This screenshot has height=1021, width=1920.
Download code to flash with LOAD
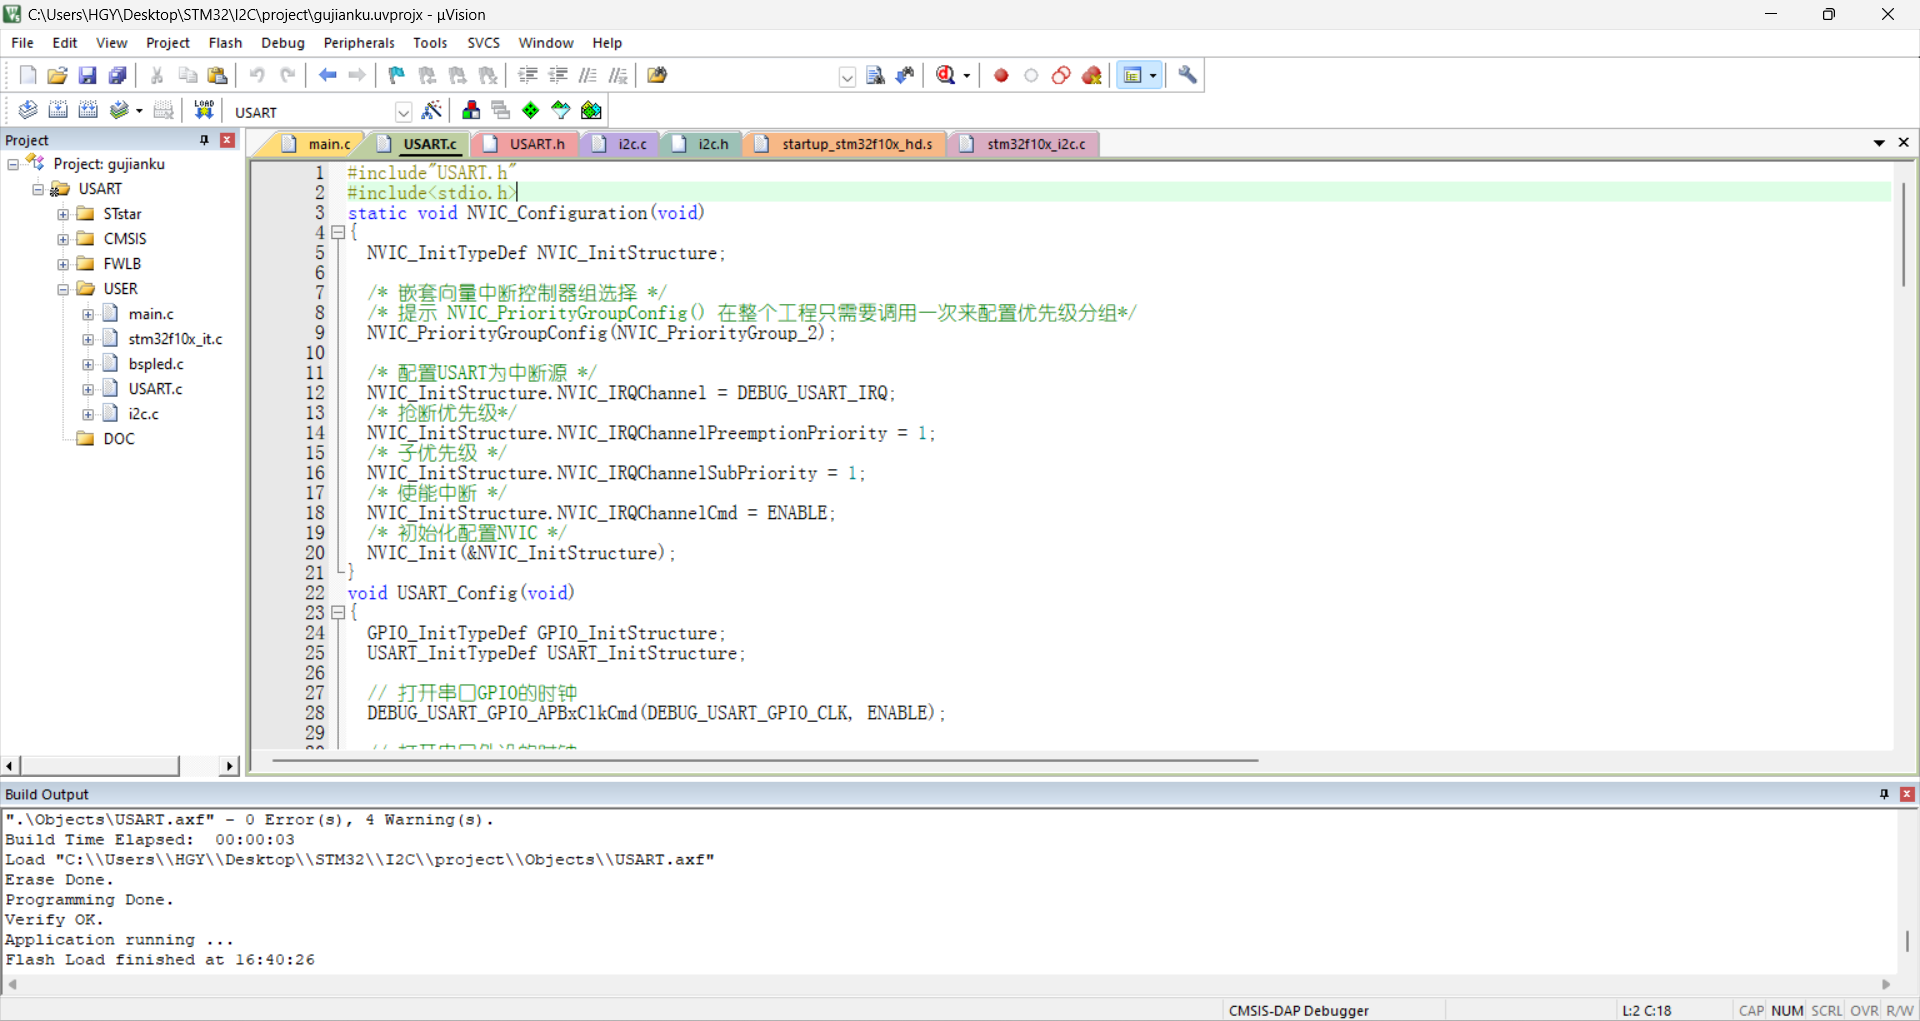[204, 110]
